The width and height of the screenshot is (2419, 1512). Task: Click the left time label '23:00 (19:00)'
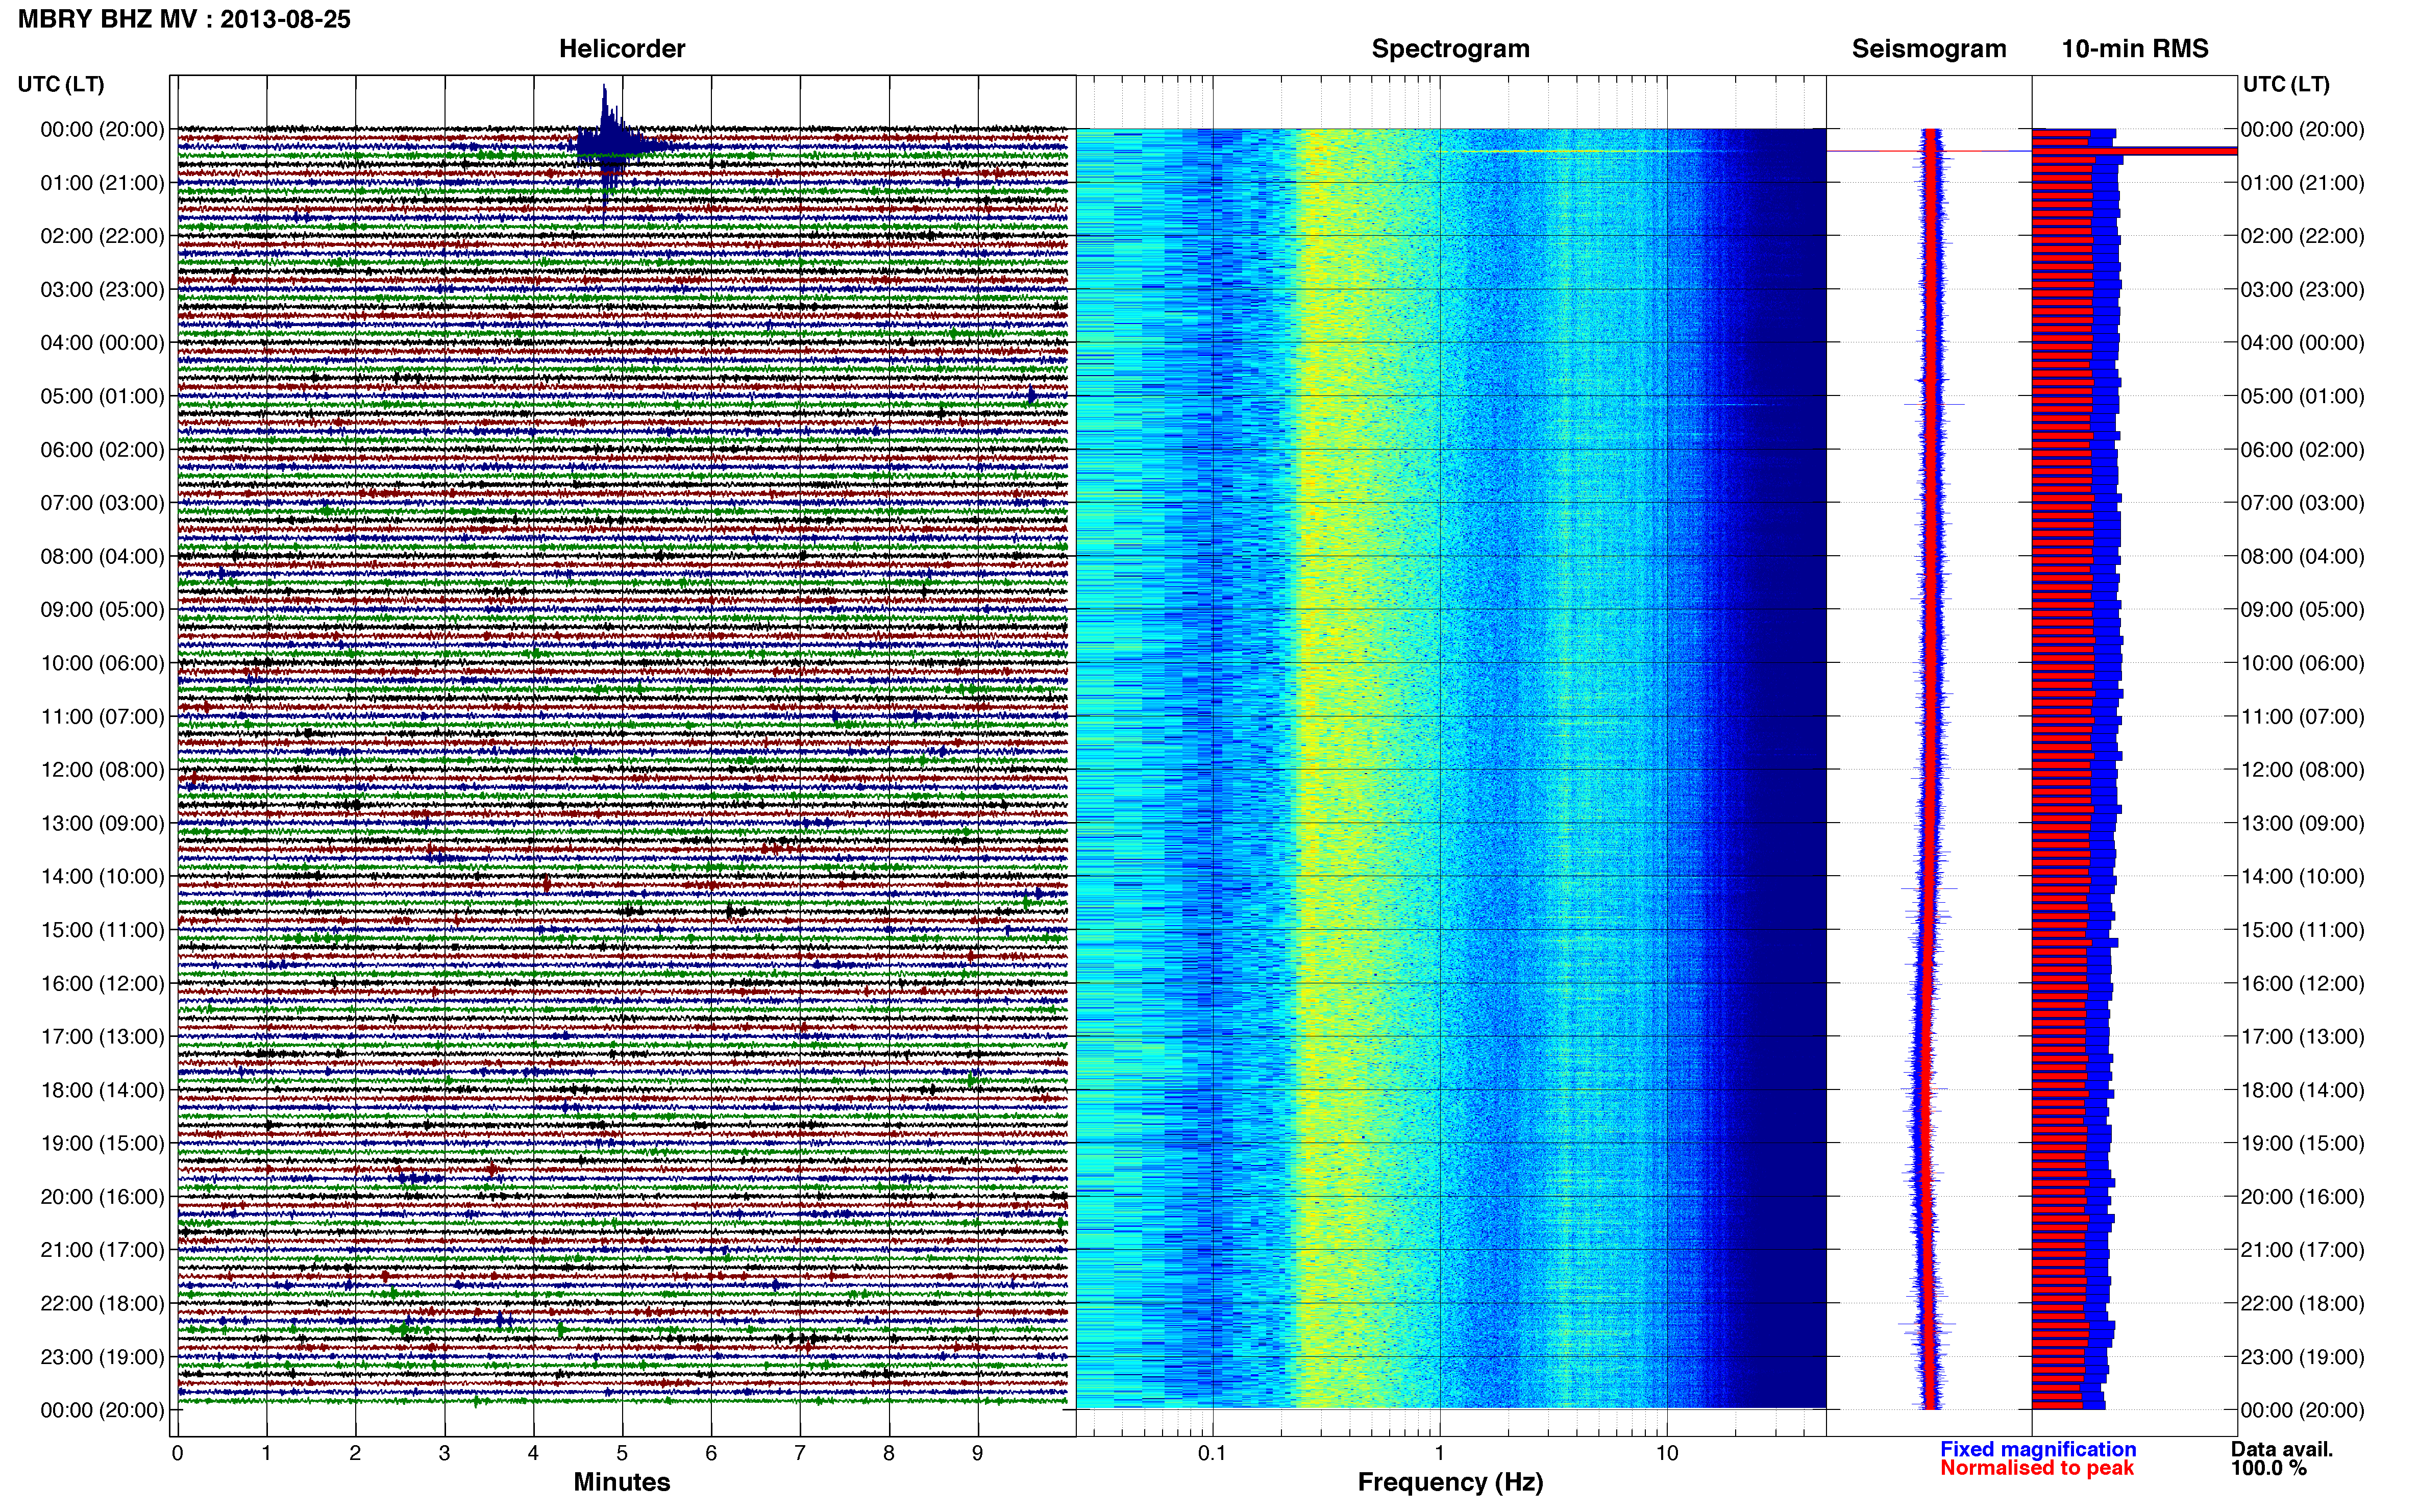point(102,1357)
